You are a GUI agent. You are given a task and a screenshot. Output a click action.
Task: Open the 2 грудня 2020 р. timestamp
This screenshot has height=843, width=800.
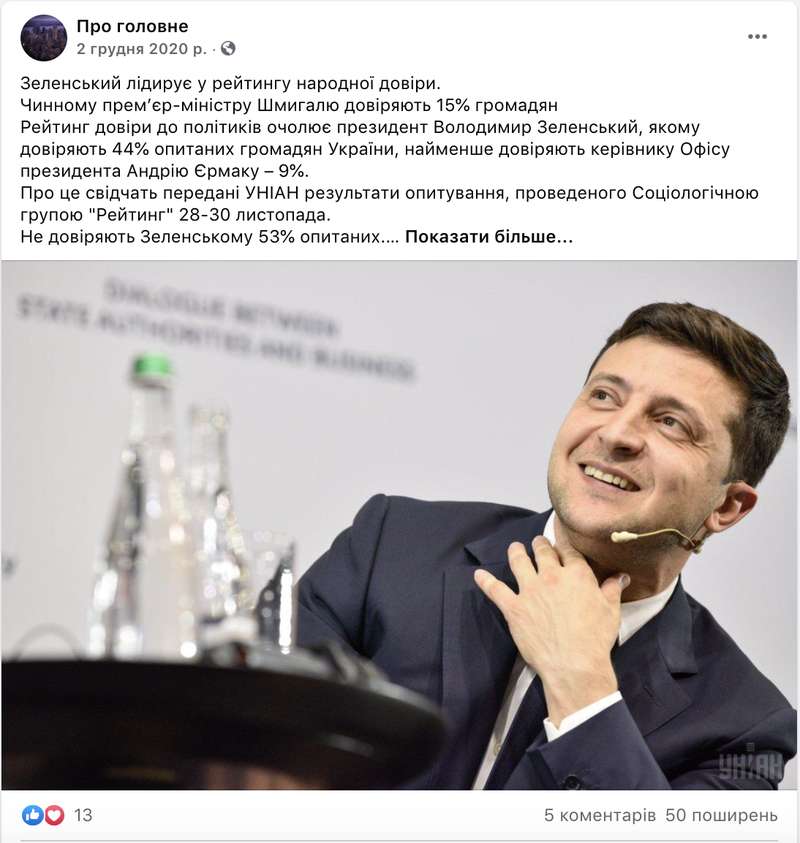[x=141, y=48]
